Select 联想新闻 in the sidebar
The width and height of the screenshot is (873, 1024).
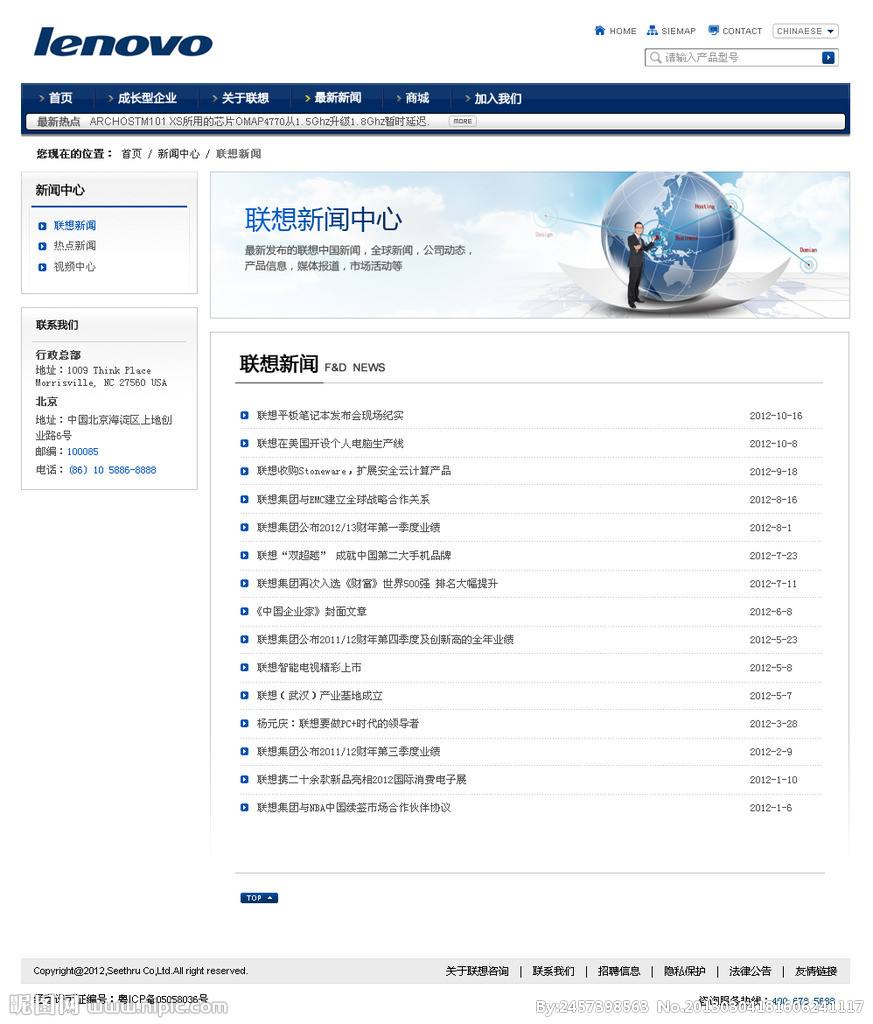[x=74, y=225]
